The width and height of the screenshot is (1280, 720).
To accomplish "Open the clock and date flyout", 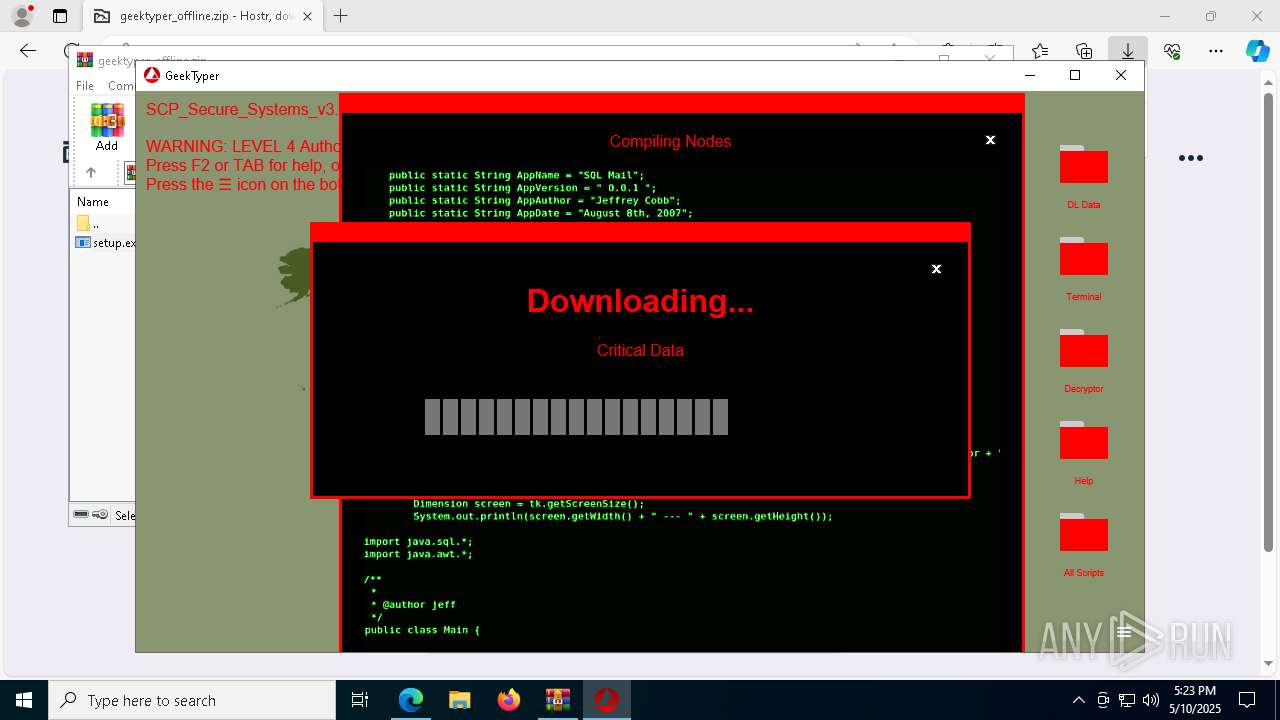I will pos(1196,700).
